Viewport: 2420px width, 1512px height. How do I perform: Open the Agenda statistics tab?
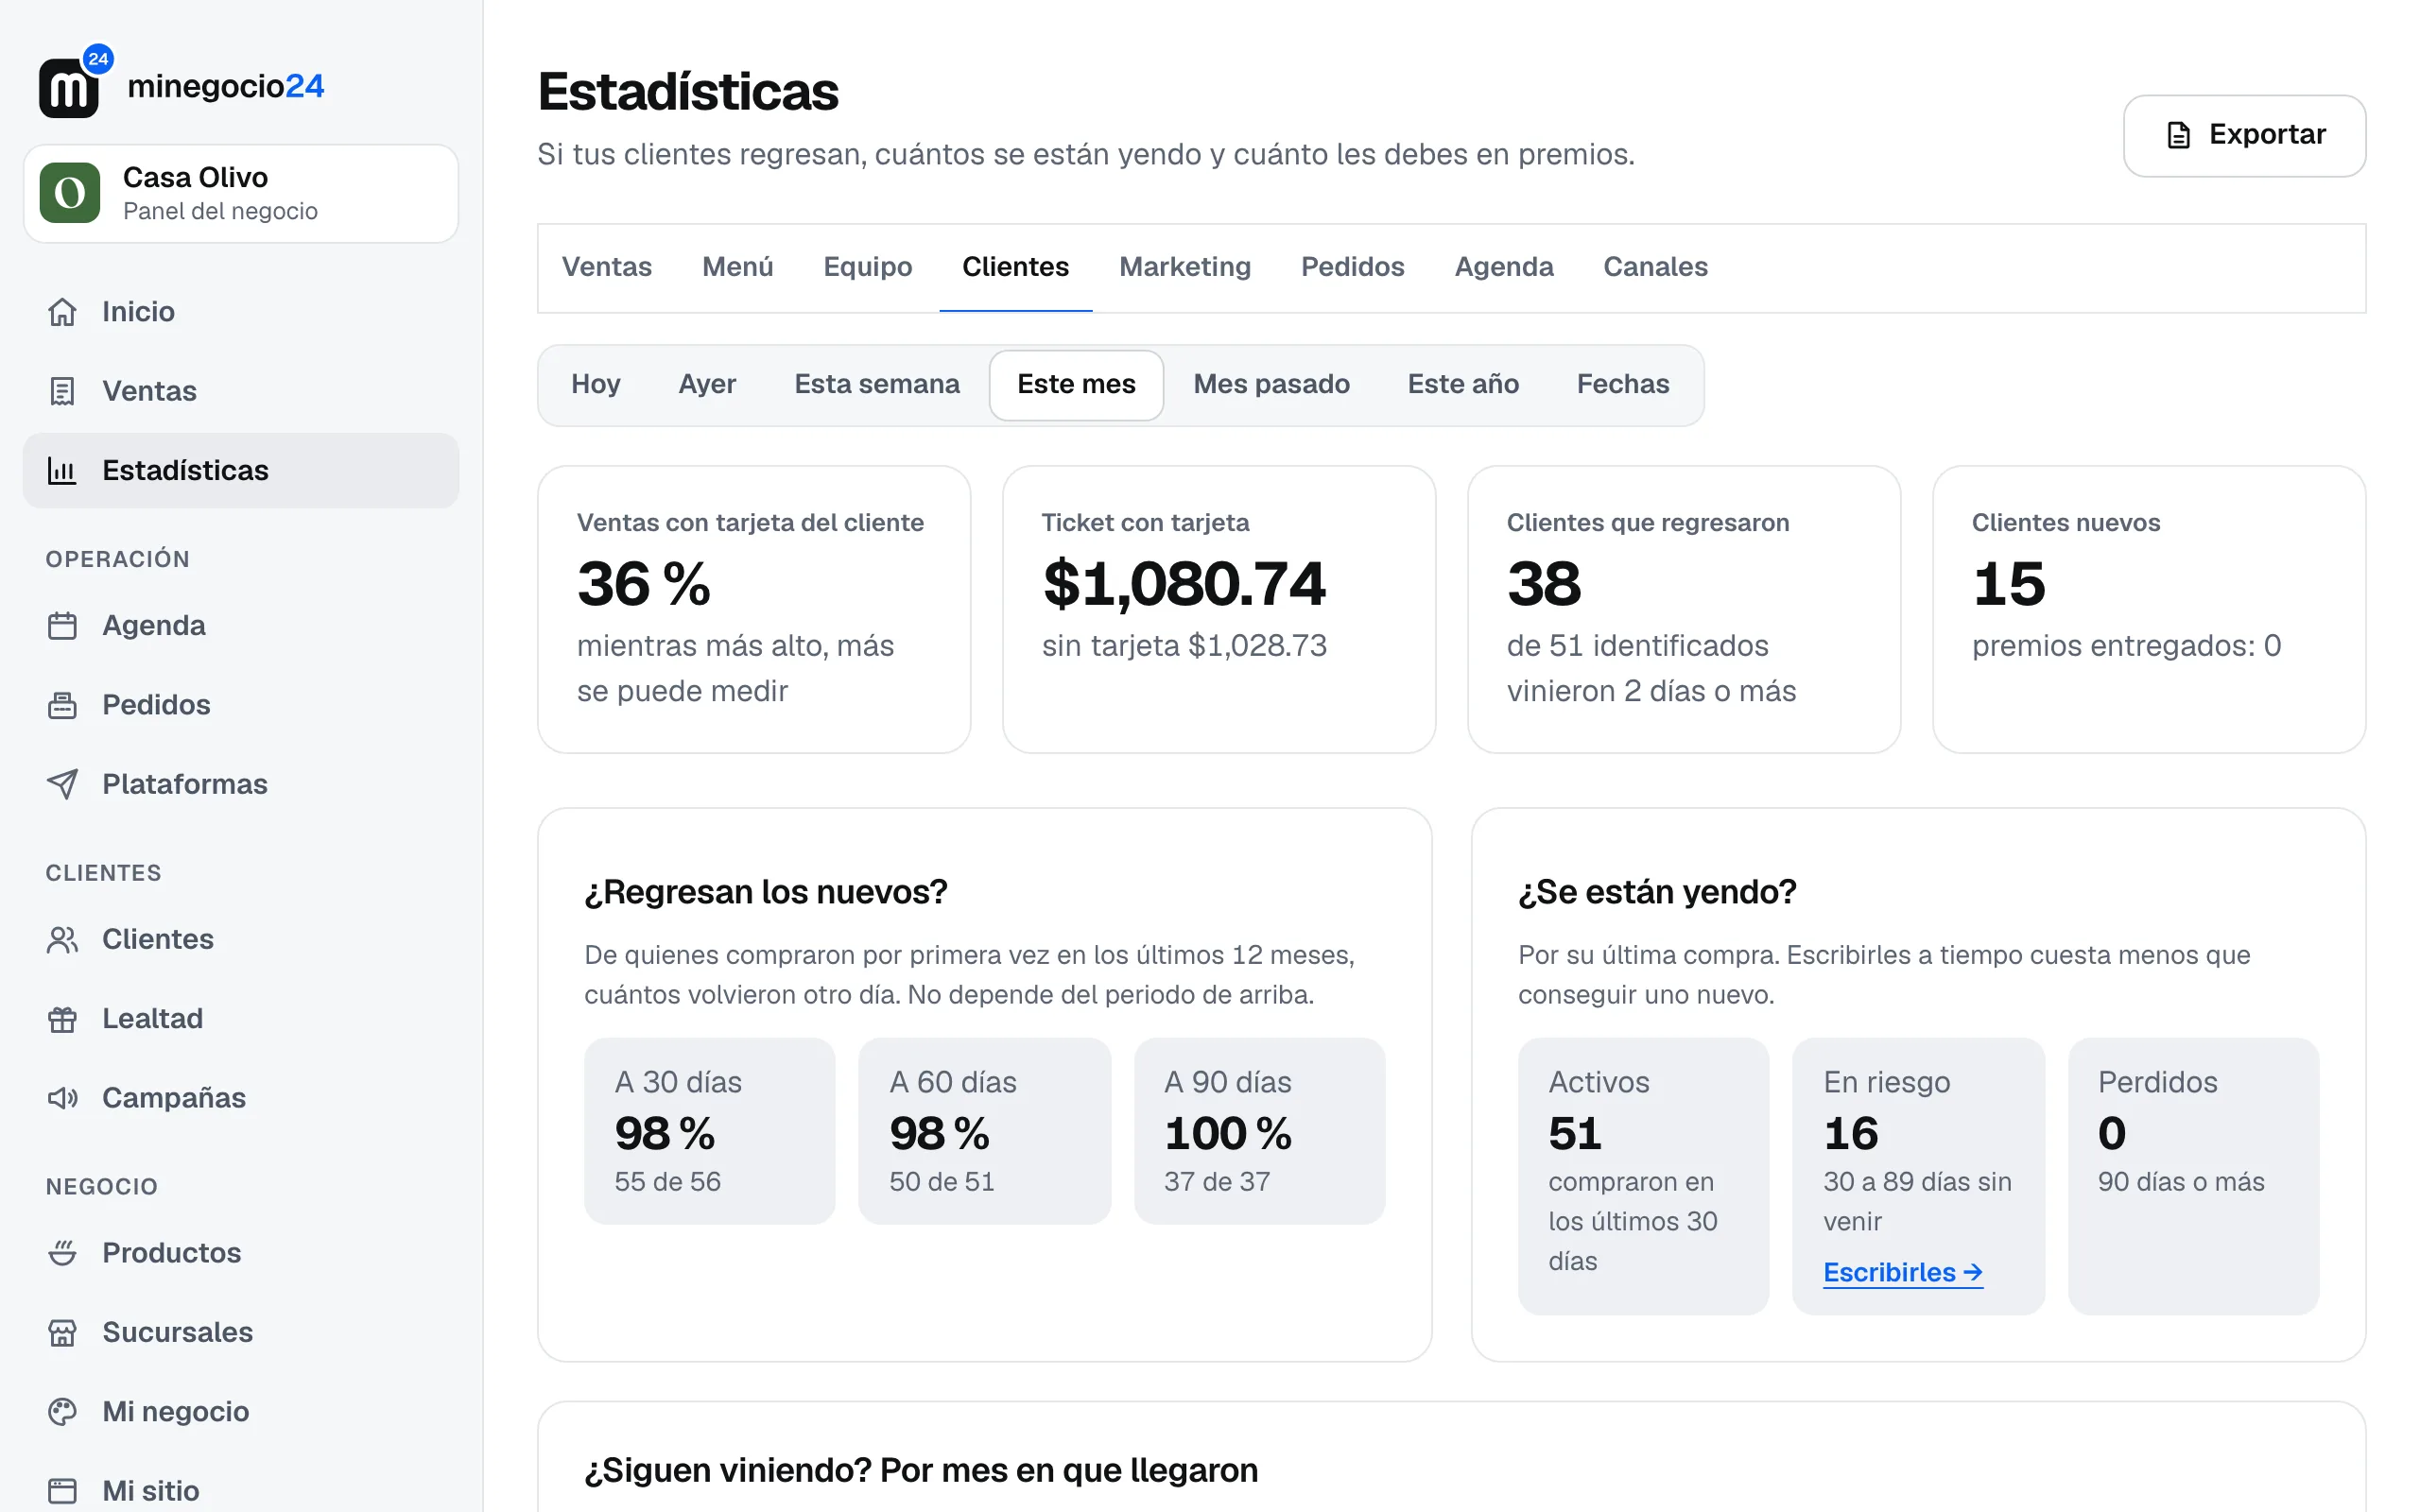click(x=1503, y=267)
